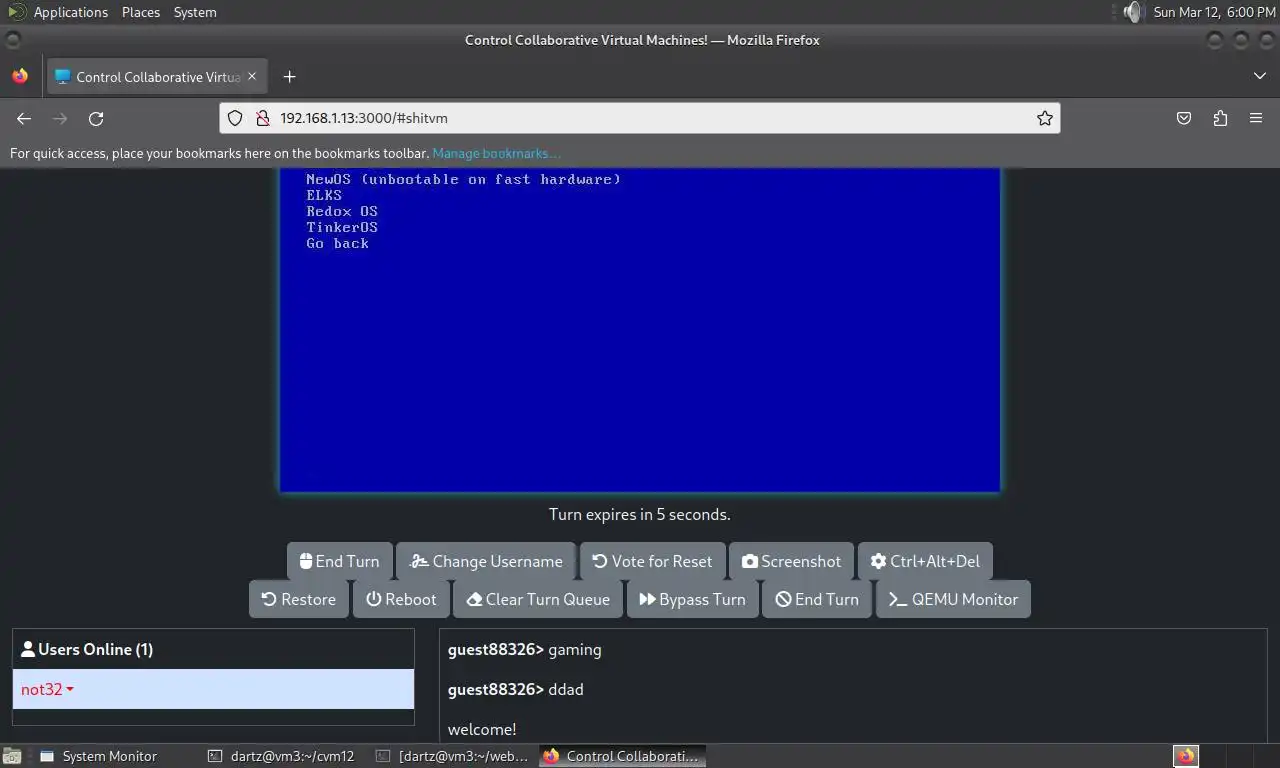Open the list all tabs chevron

click(x=1259, y=76)
